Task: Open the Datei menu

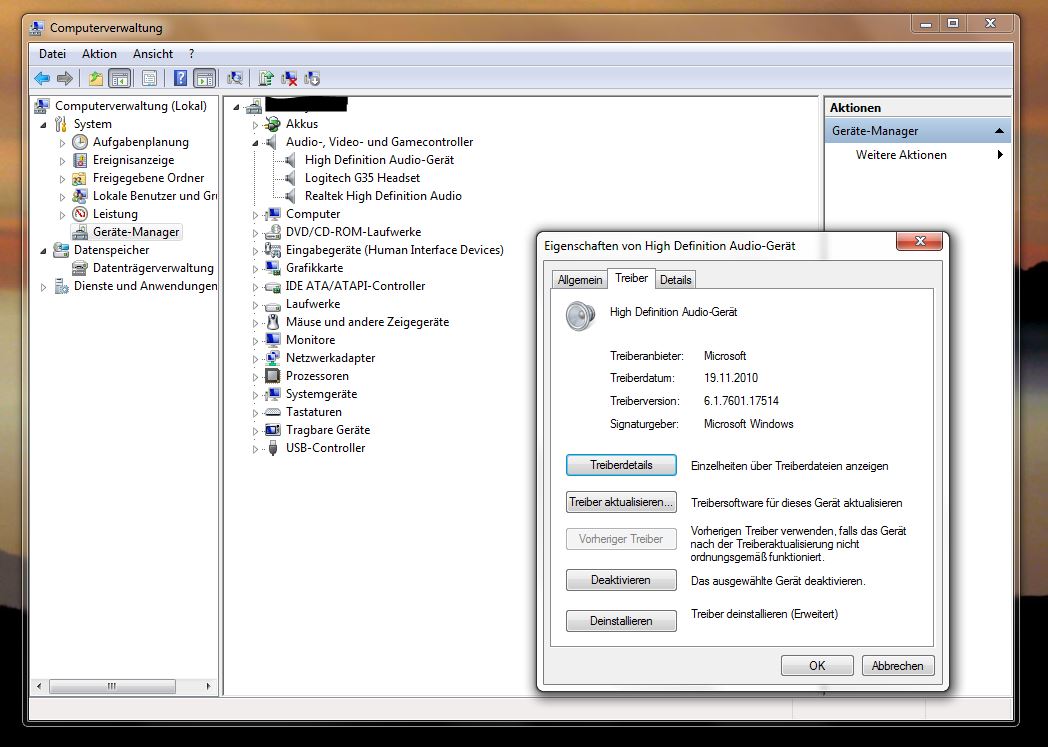Action: pyautogui.click(x=53, y=54)
